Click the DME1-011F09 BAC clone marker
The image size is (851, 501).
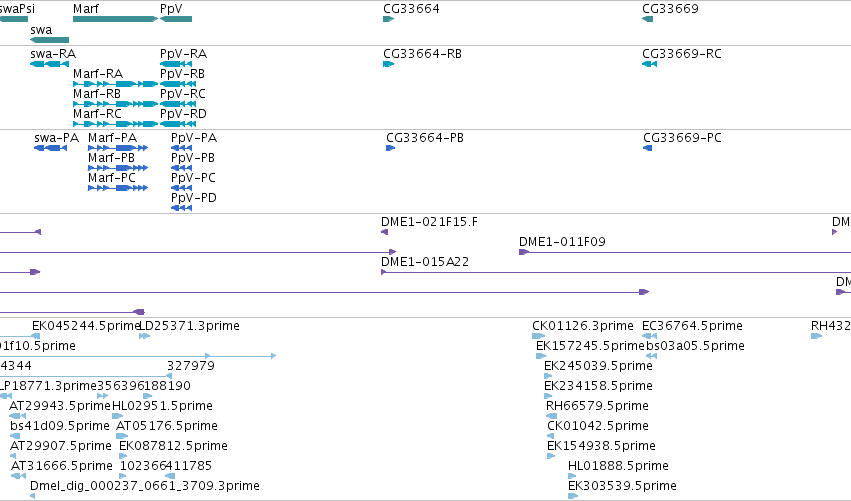524,252
